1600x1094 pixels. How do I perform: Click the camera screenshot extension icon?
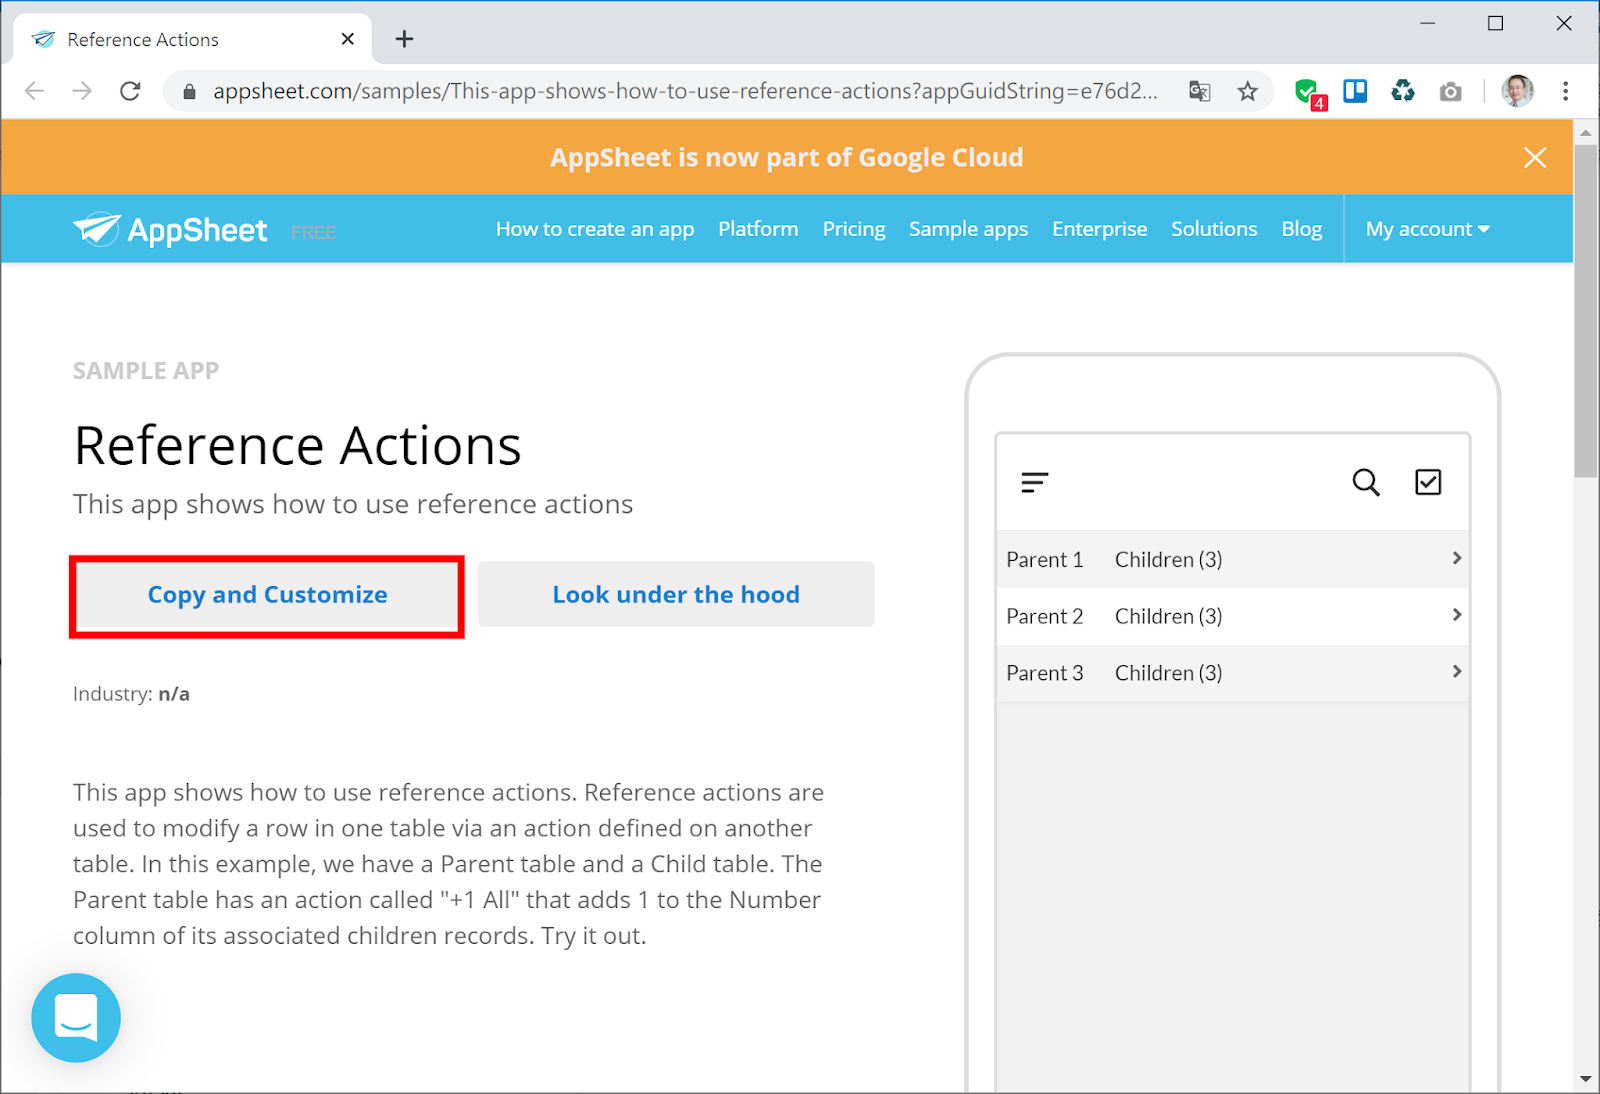1450,92
